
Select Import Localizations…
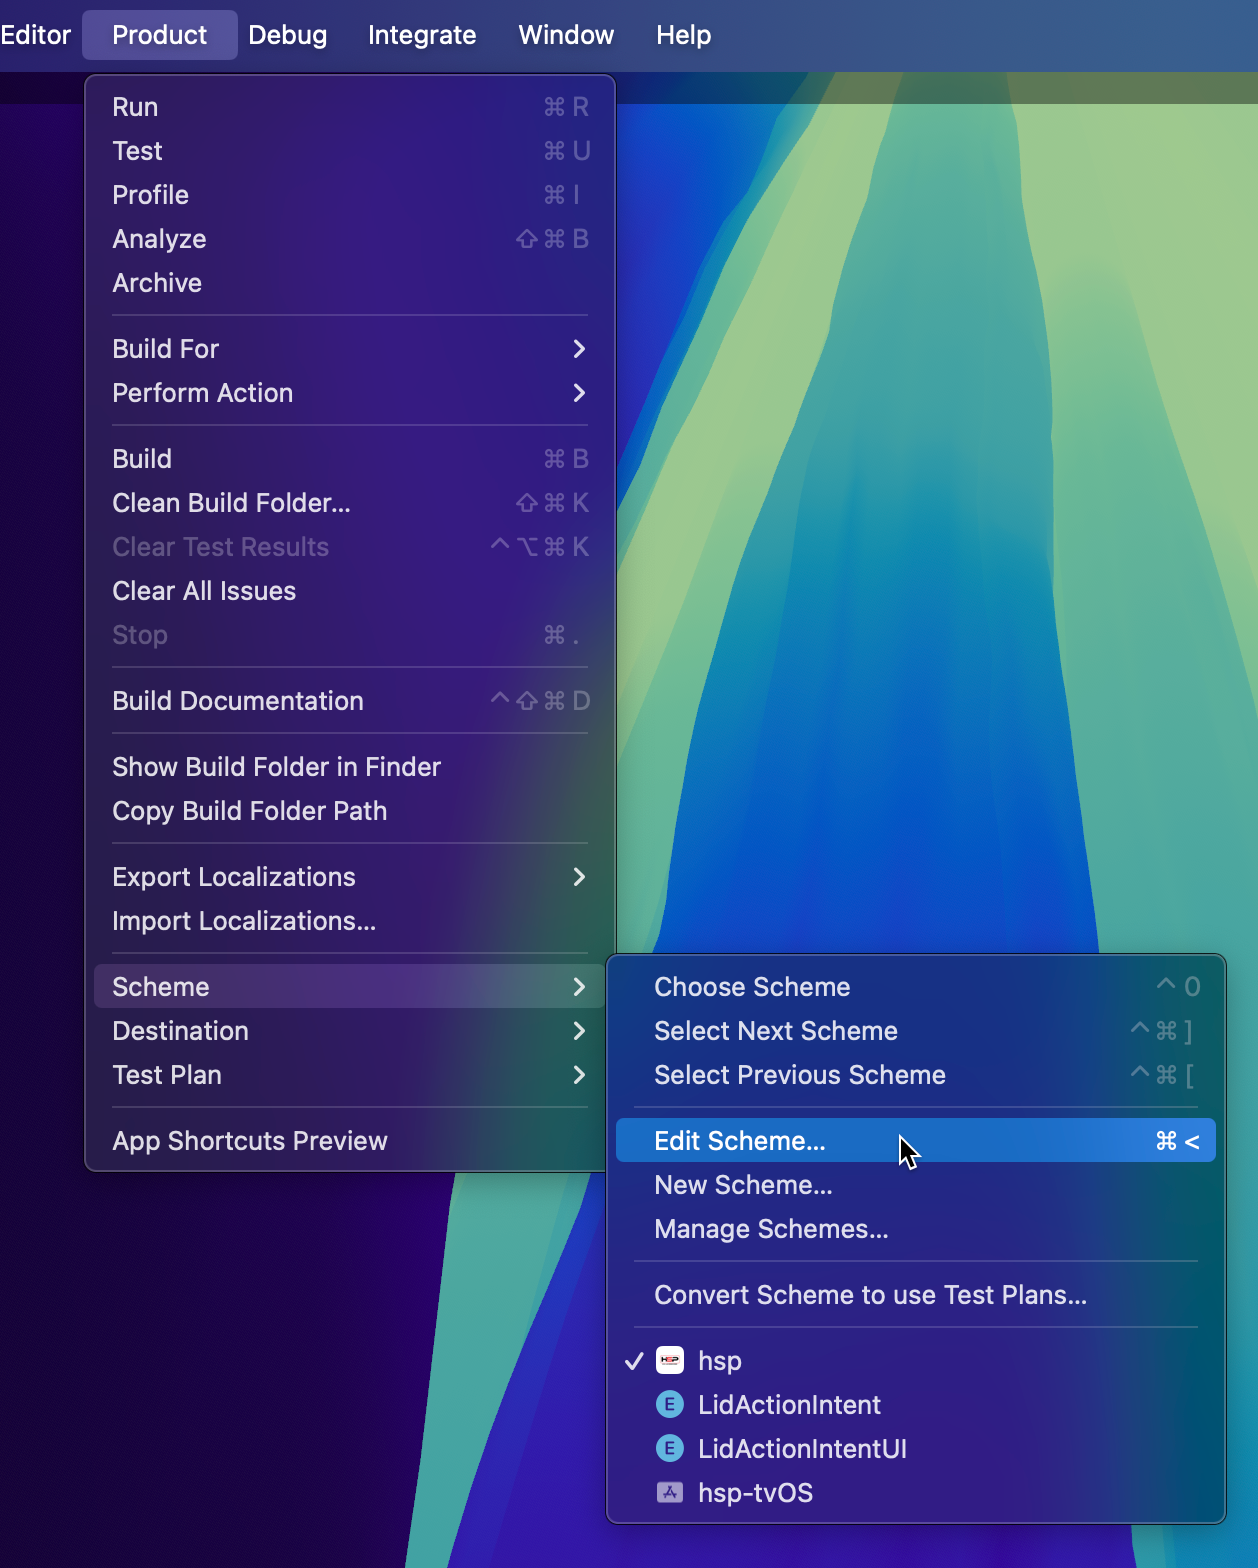tap(350, 921)
